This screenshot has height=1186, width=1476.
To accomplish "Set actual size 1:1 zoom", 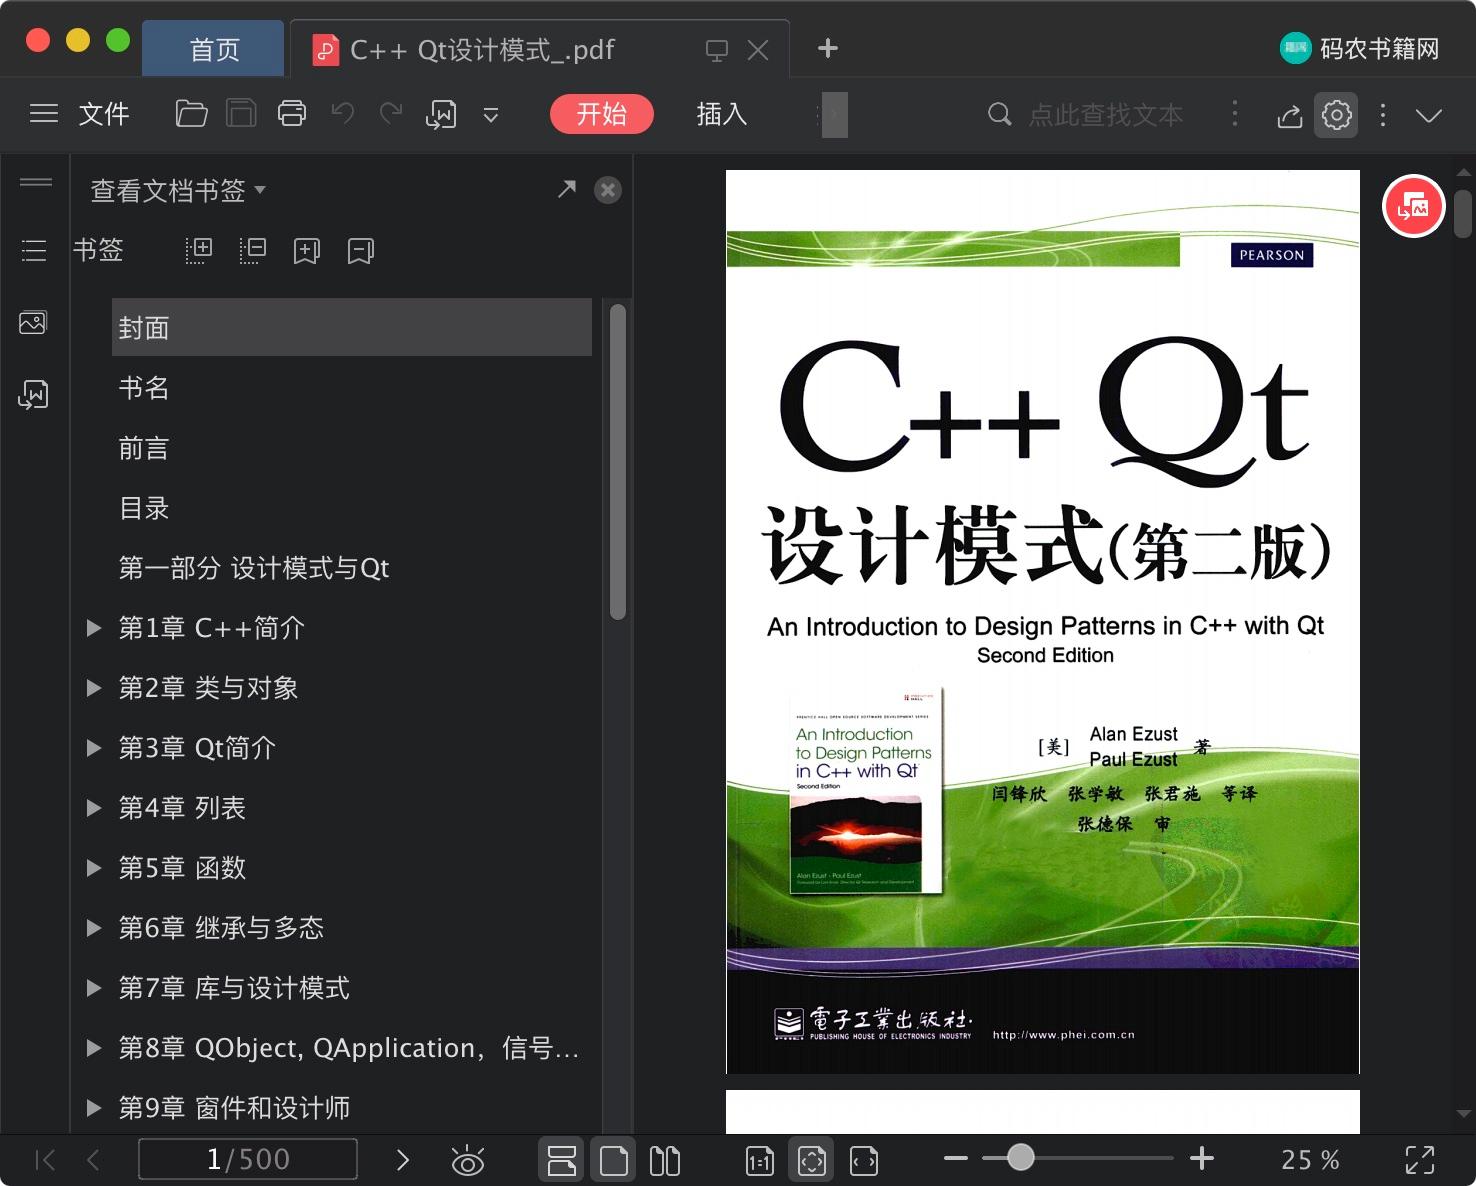I will (760, 1161).
